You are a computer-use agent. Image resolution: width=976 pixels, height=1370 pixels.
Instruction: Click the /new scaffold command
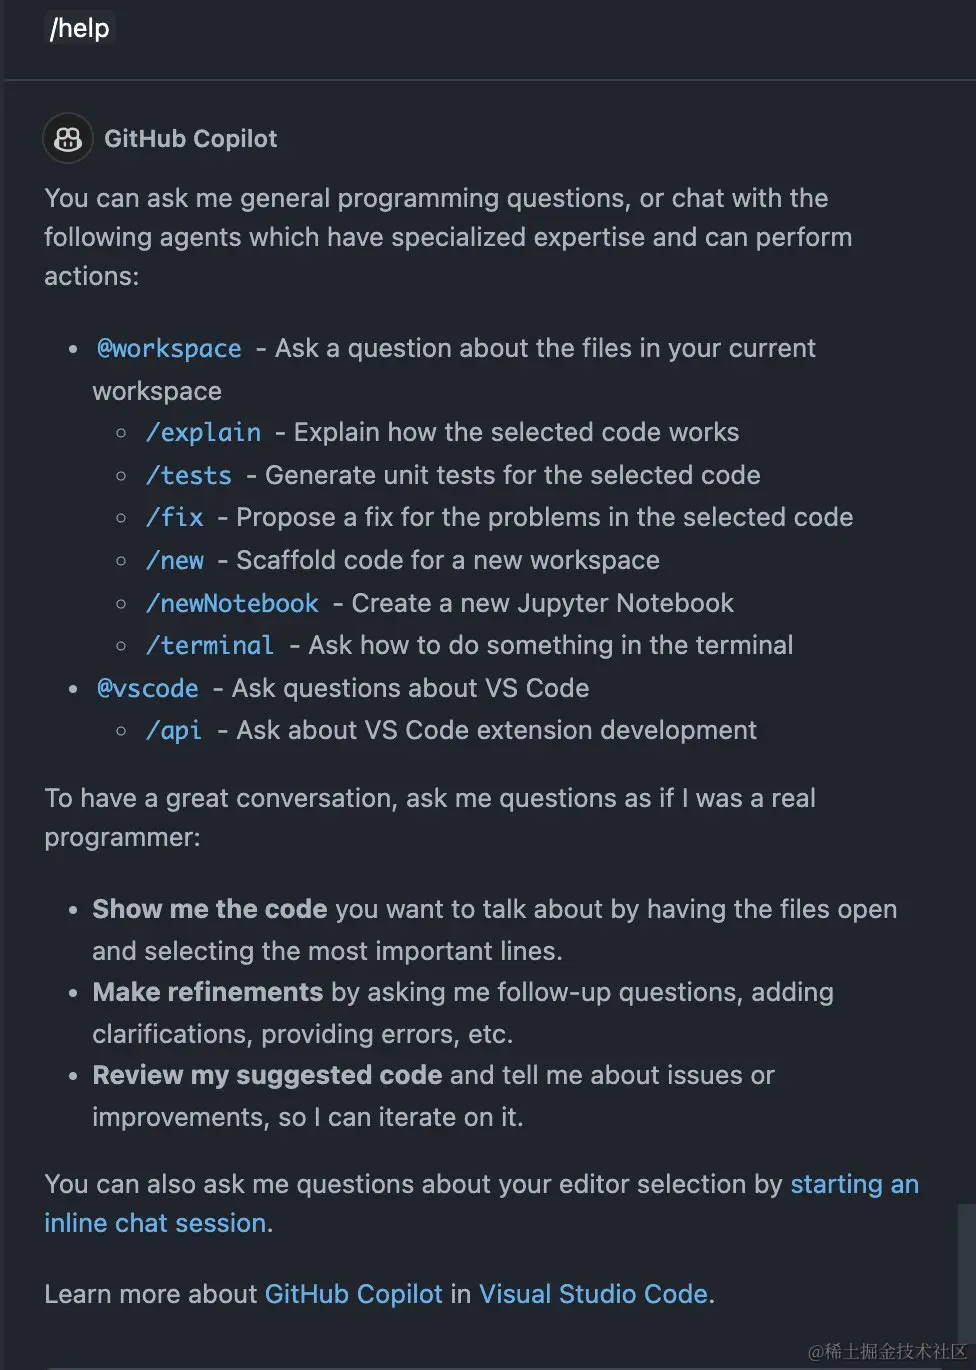pos(175,561)
